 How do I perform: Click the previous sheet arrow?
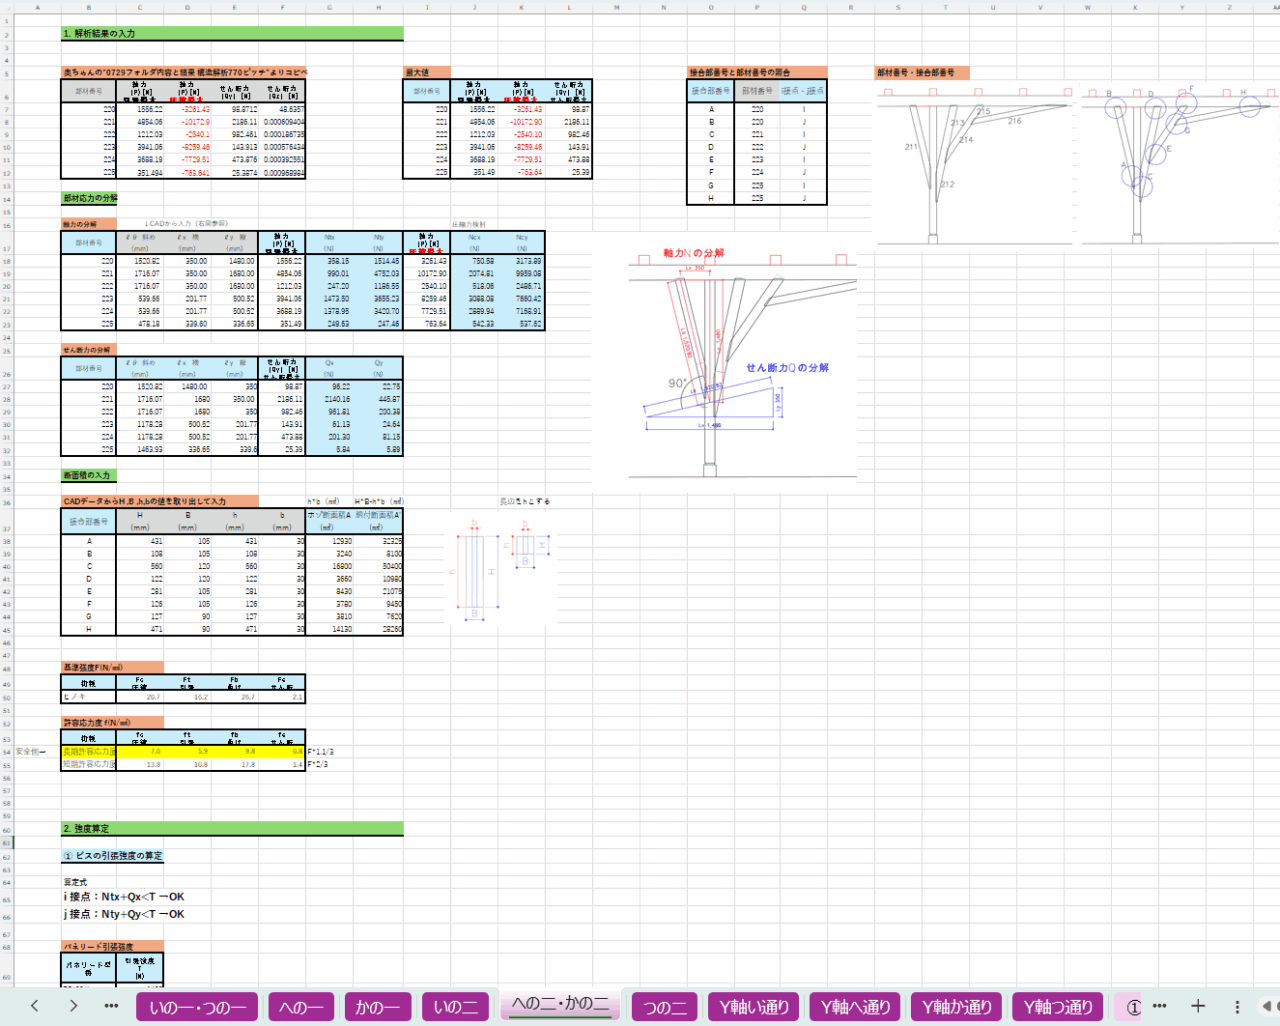click(x=35, y=1006)
